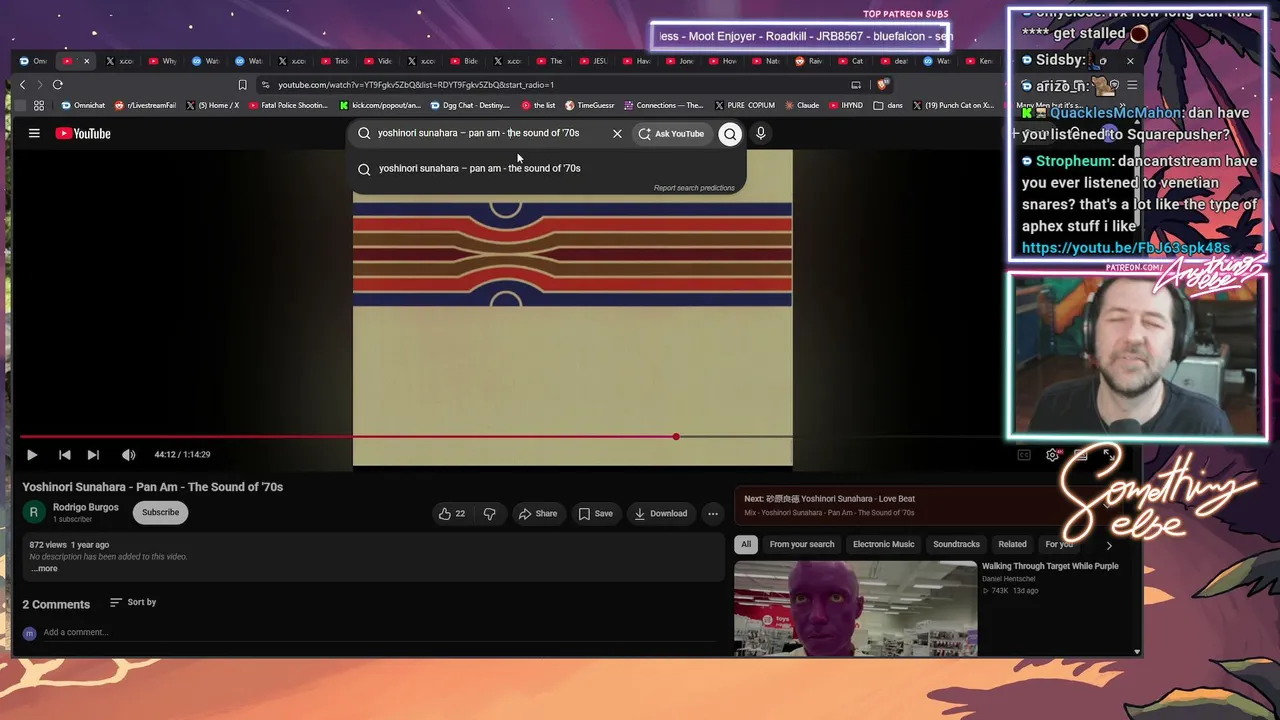Open 'the list' bookmark
The width and height of the screenshot is (1280, 720).
point(539,105)
